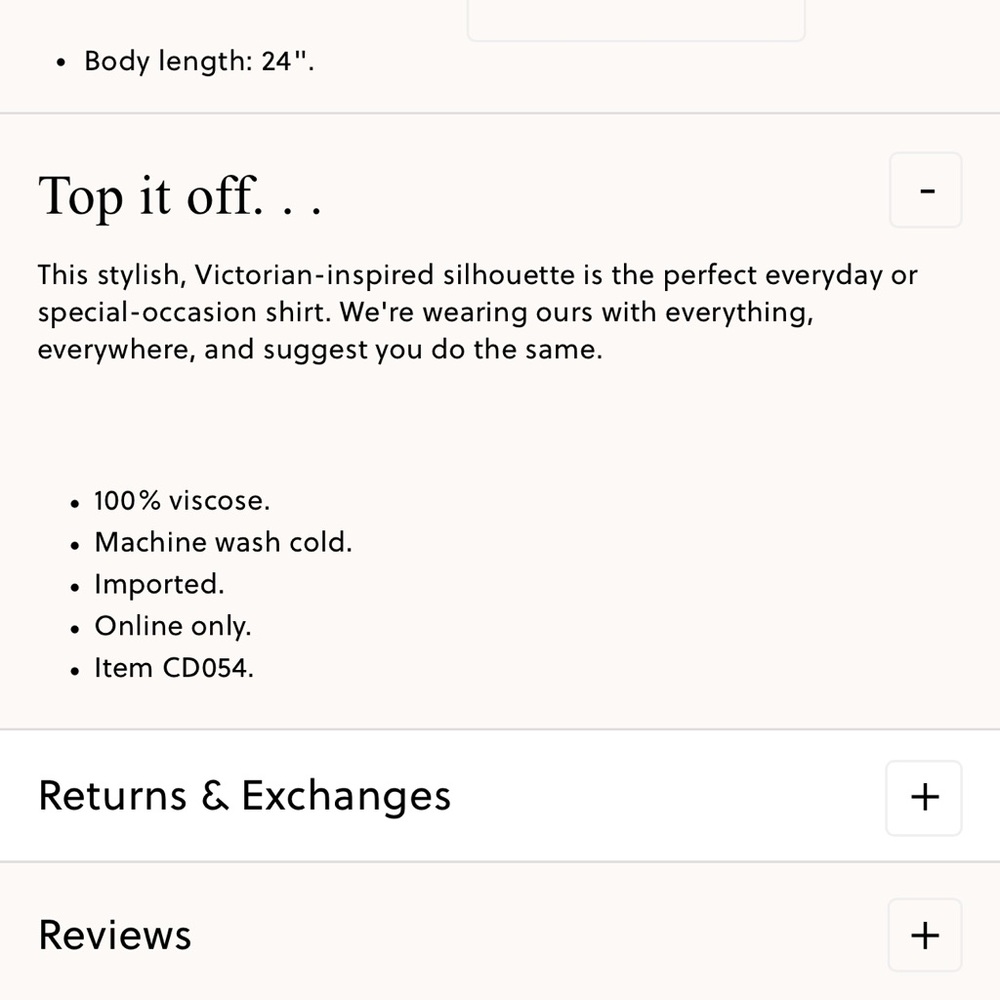Collapse the Top it off section with the minus icon
1000x1000 pixels.
[925, 190]
